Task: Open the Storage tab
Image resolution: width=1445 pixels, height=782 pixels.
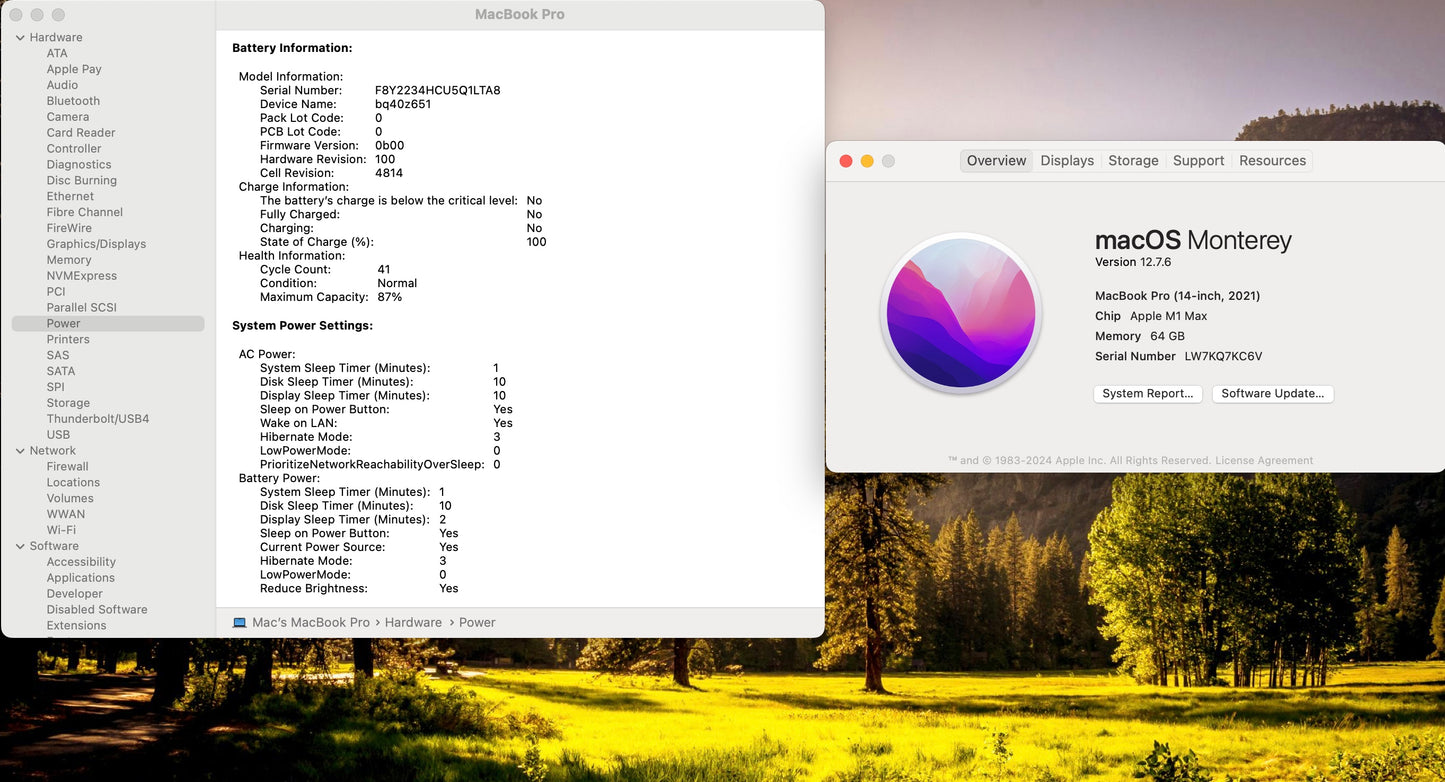Action: point(1133,161)
